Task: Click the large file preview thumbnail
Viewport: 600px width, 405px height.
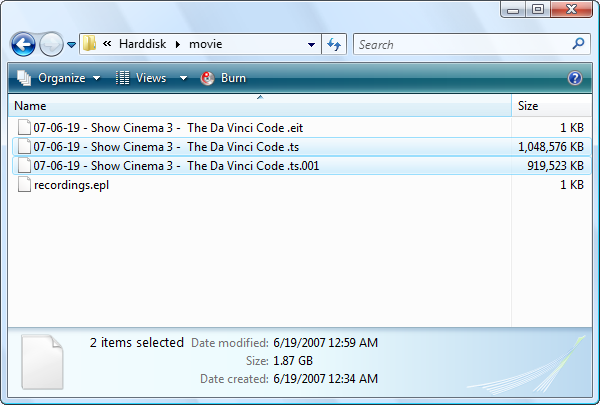Action: [x=42, y=362]
